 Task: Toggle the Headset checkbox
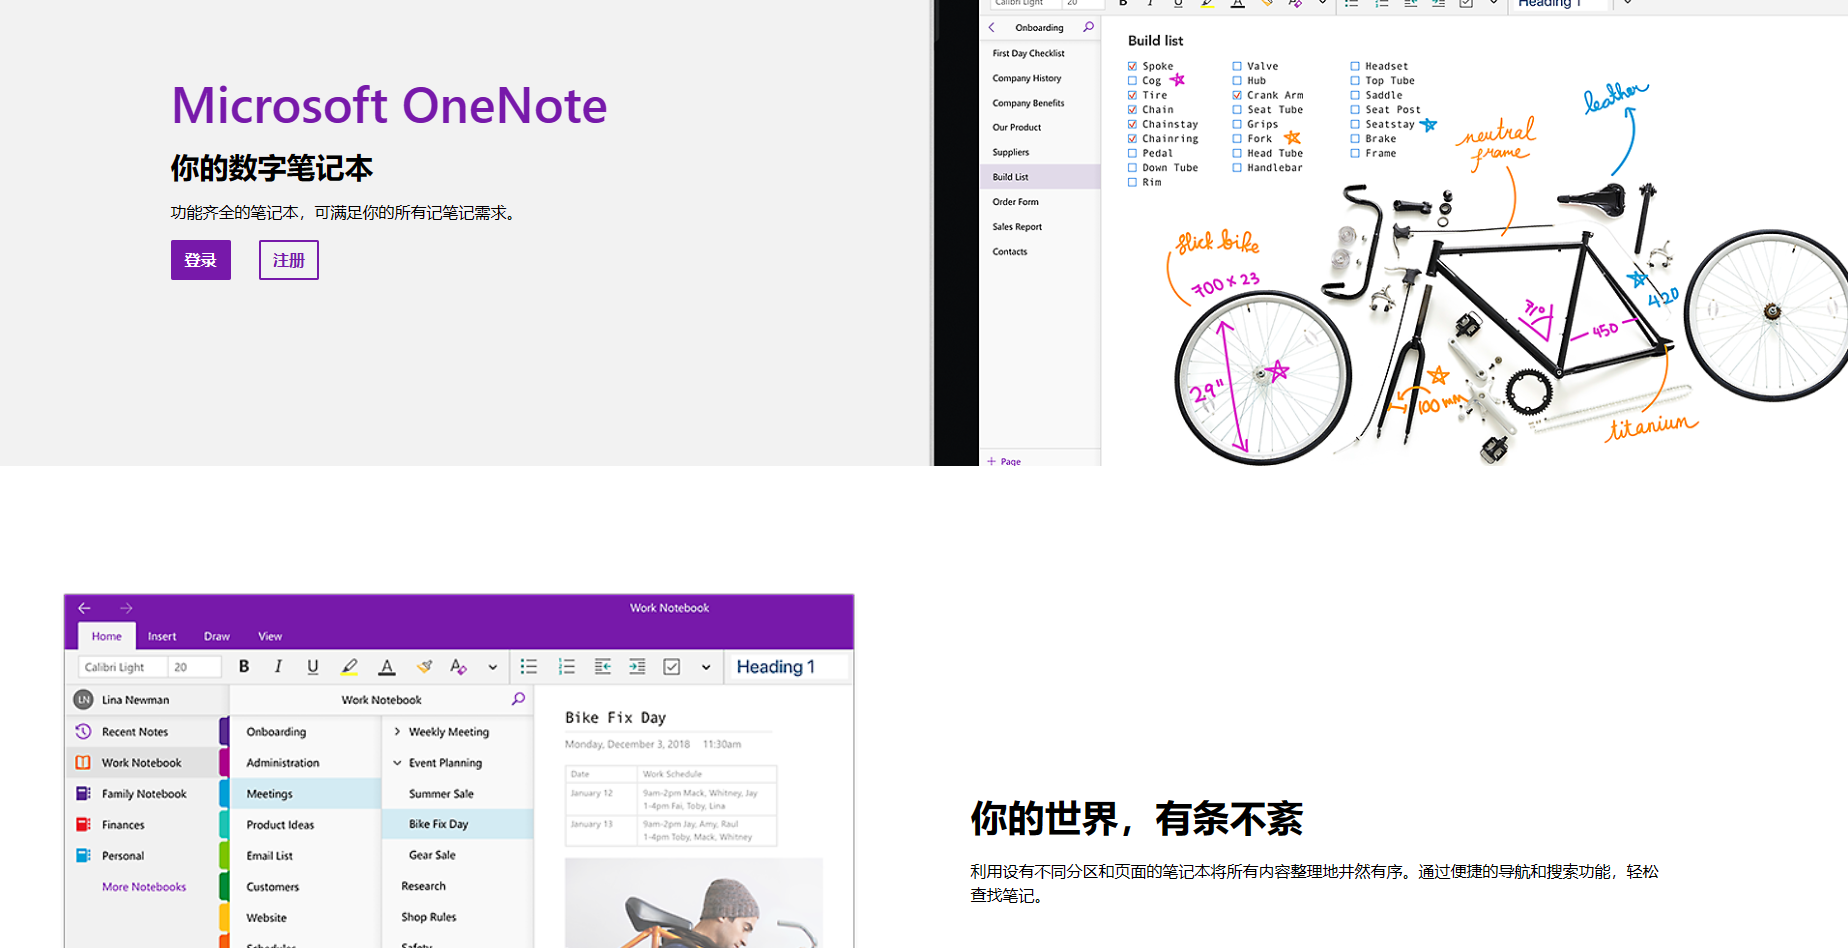tap(1355, 66)
